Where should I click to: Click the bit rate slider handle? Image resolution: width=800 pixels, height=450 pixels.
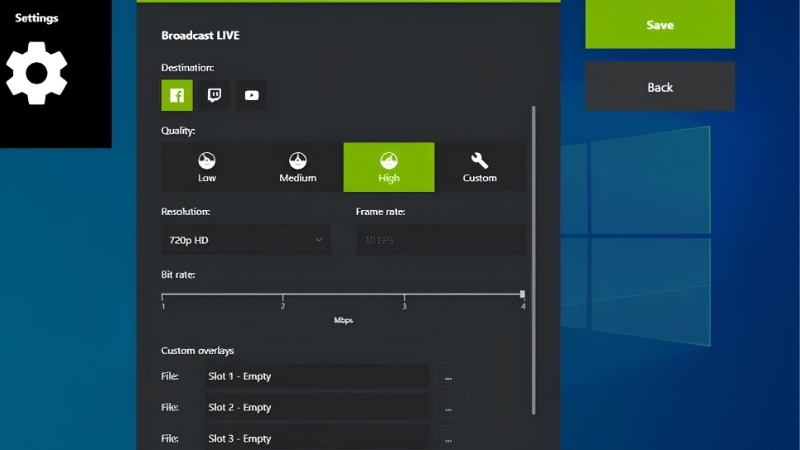tap(522, 294)
